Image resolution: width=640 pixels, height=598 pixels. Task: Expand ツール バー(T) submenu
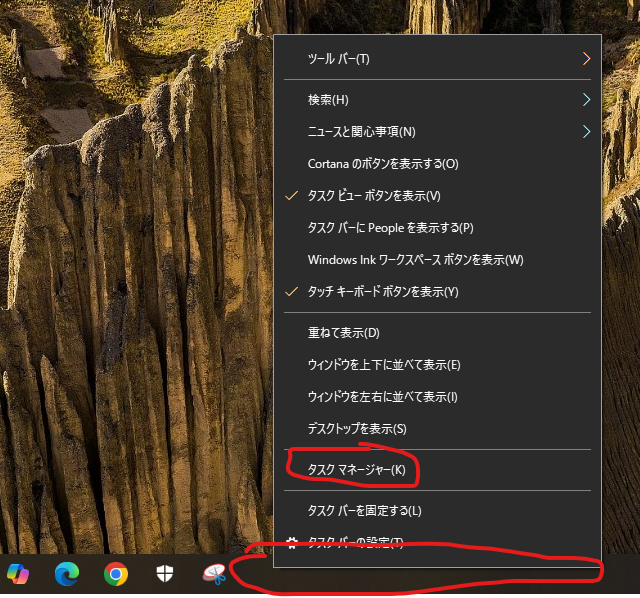click(x=437, y=59)
